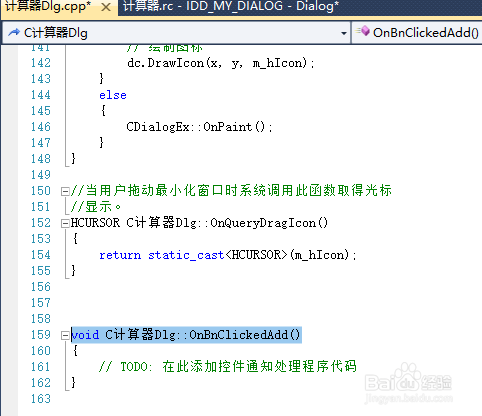Click the dropdown arrow of class selector
The image size is (482, 416).
tap(344, 33)
